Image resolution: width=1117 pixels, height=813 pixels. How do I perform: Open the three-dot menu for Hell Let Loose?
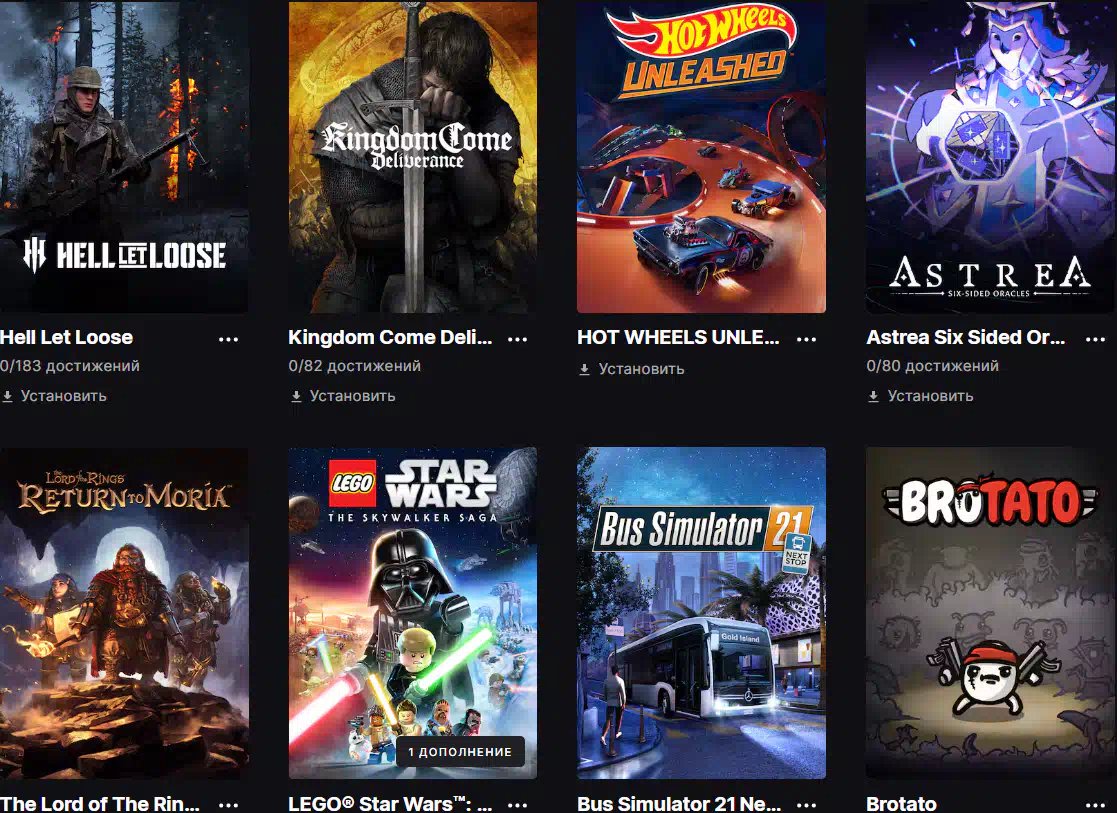(x=229, y=339)
